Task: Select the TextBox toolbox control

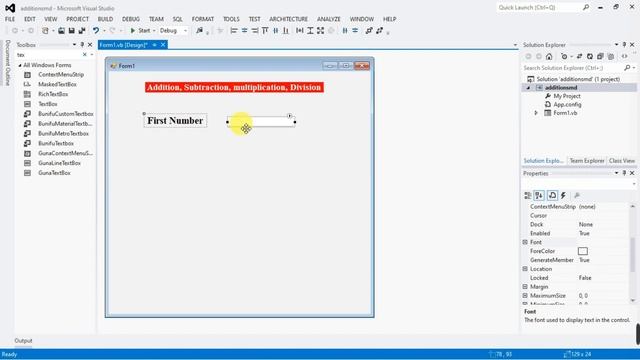Action: click(x=48, y=104)
